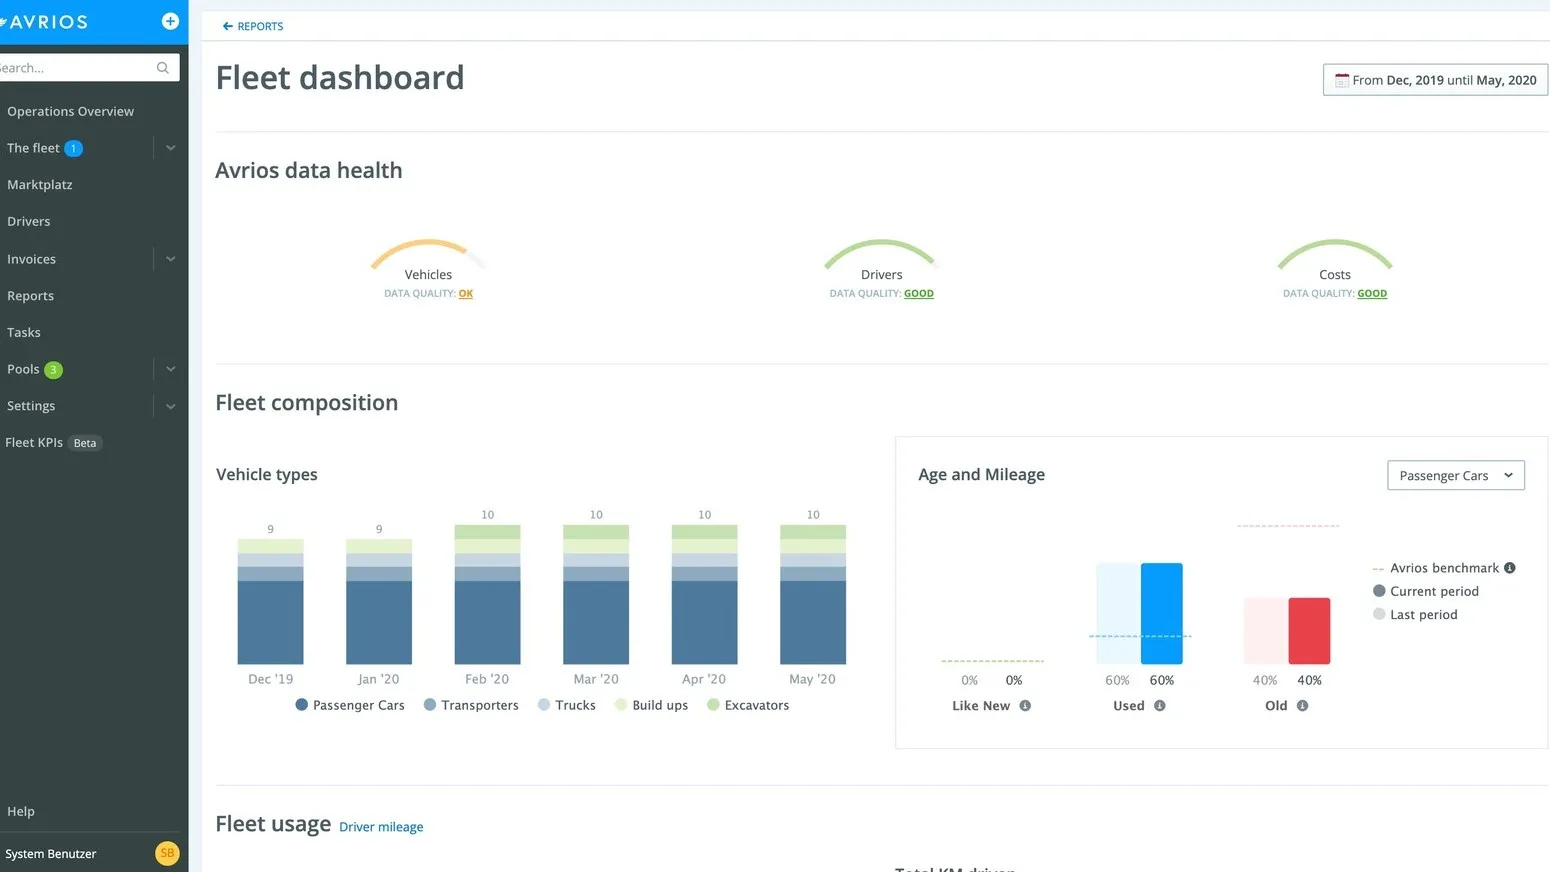Expand the Pools submenu chevron
The image size is (1550, 872).
point(171,369)
